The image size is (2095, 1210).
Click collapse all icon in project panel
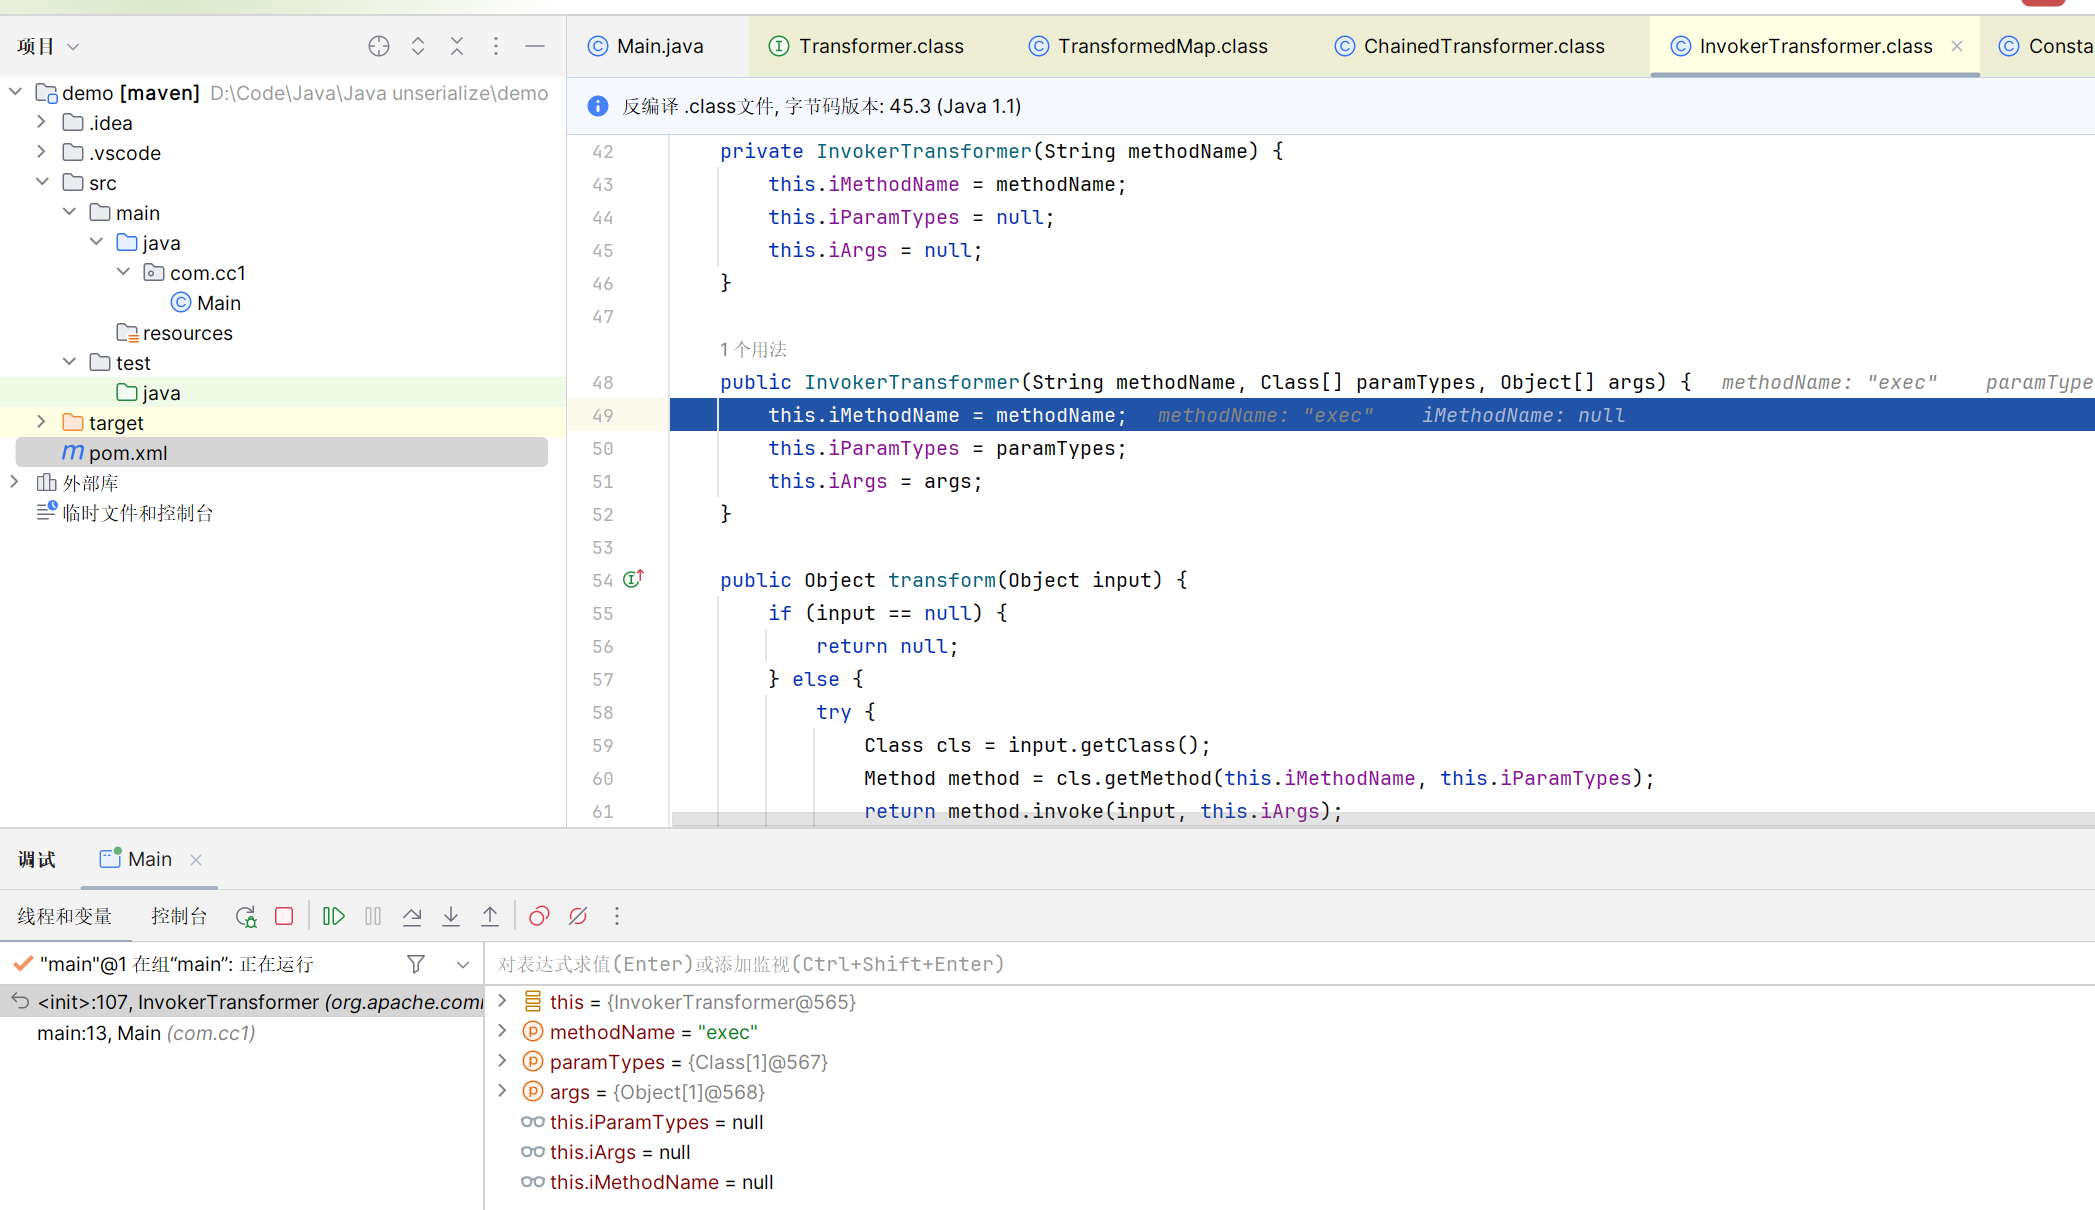(457, 46)
